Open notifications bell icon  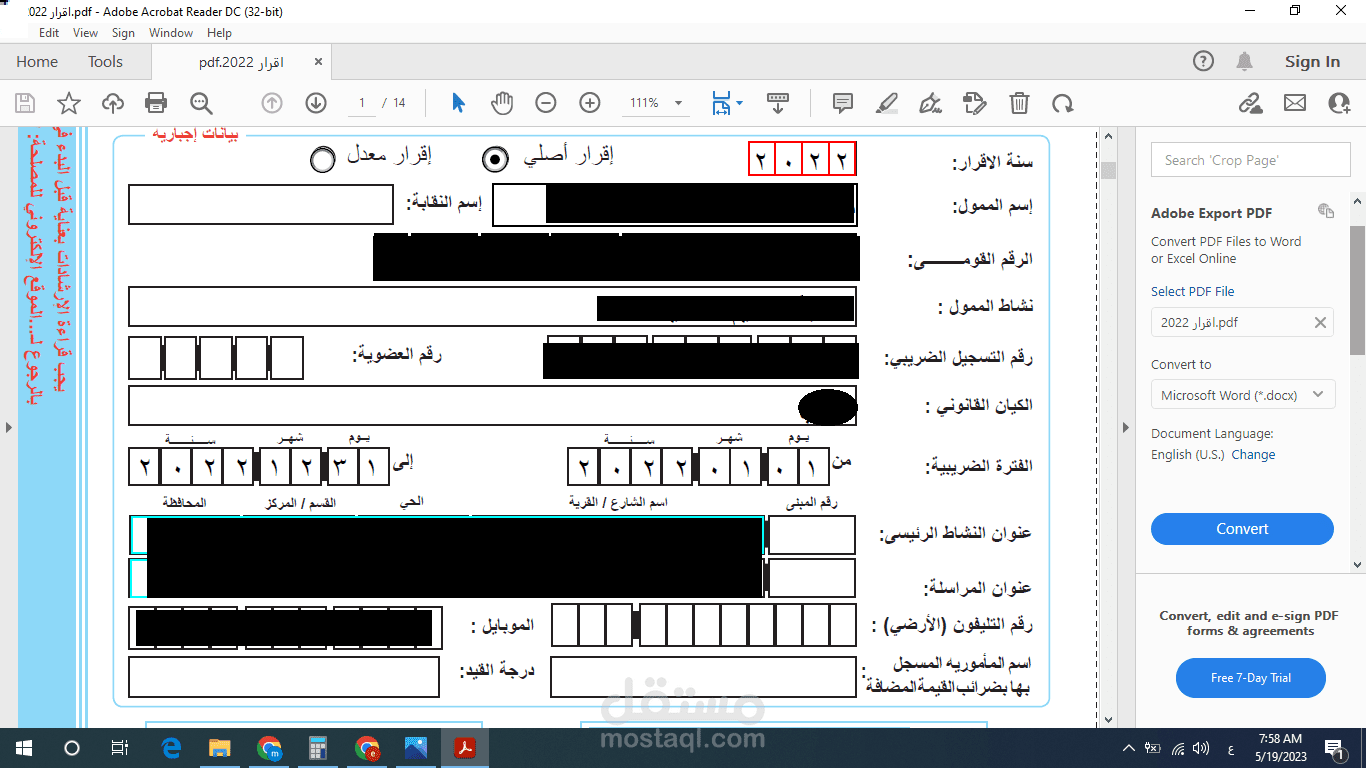1244,61
